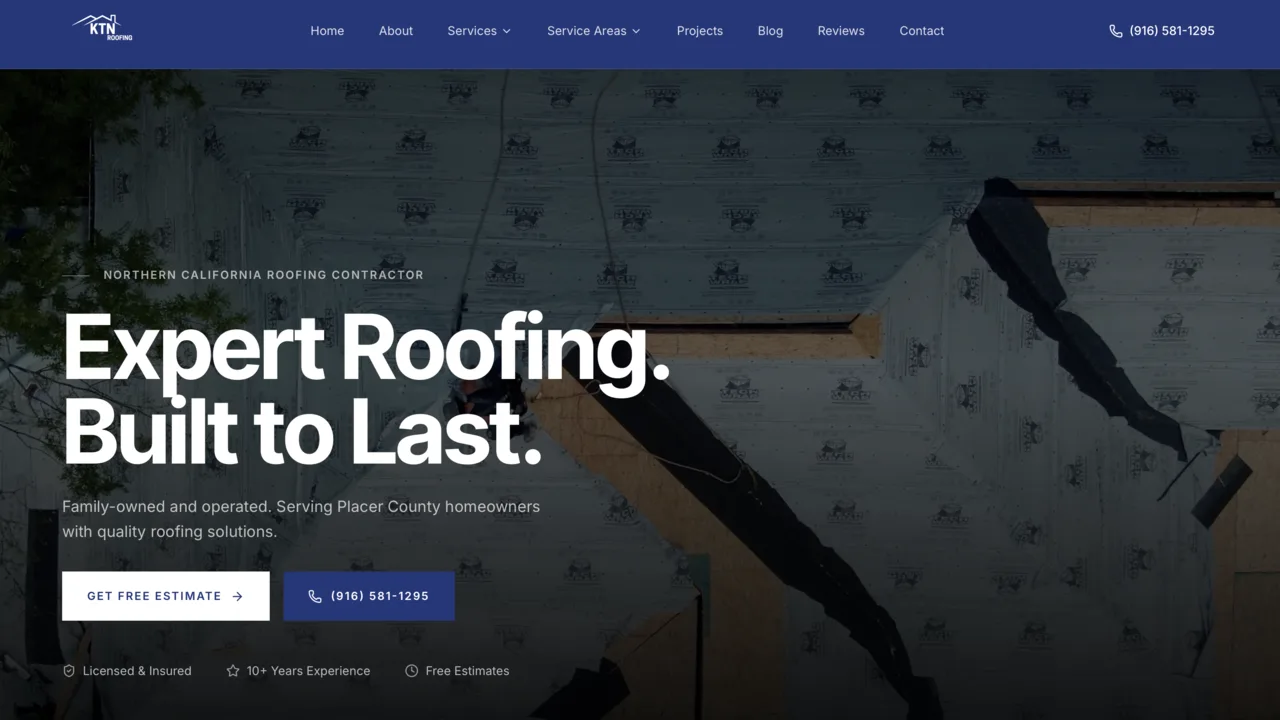Click the Free Estimates text

click(x=467, y=671)
